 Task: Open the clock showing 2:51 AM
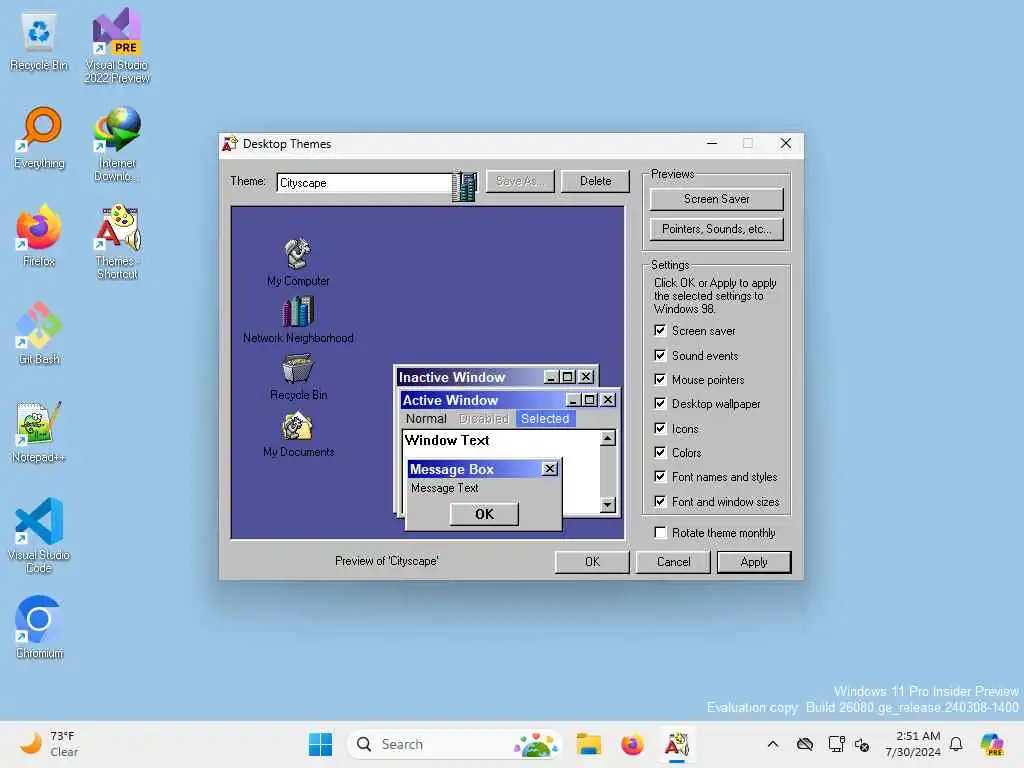[x=912, y=744]
